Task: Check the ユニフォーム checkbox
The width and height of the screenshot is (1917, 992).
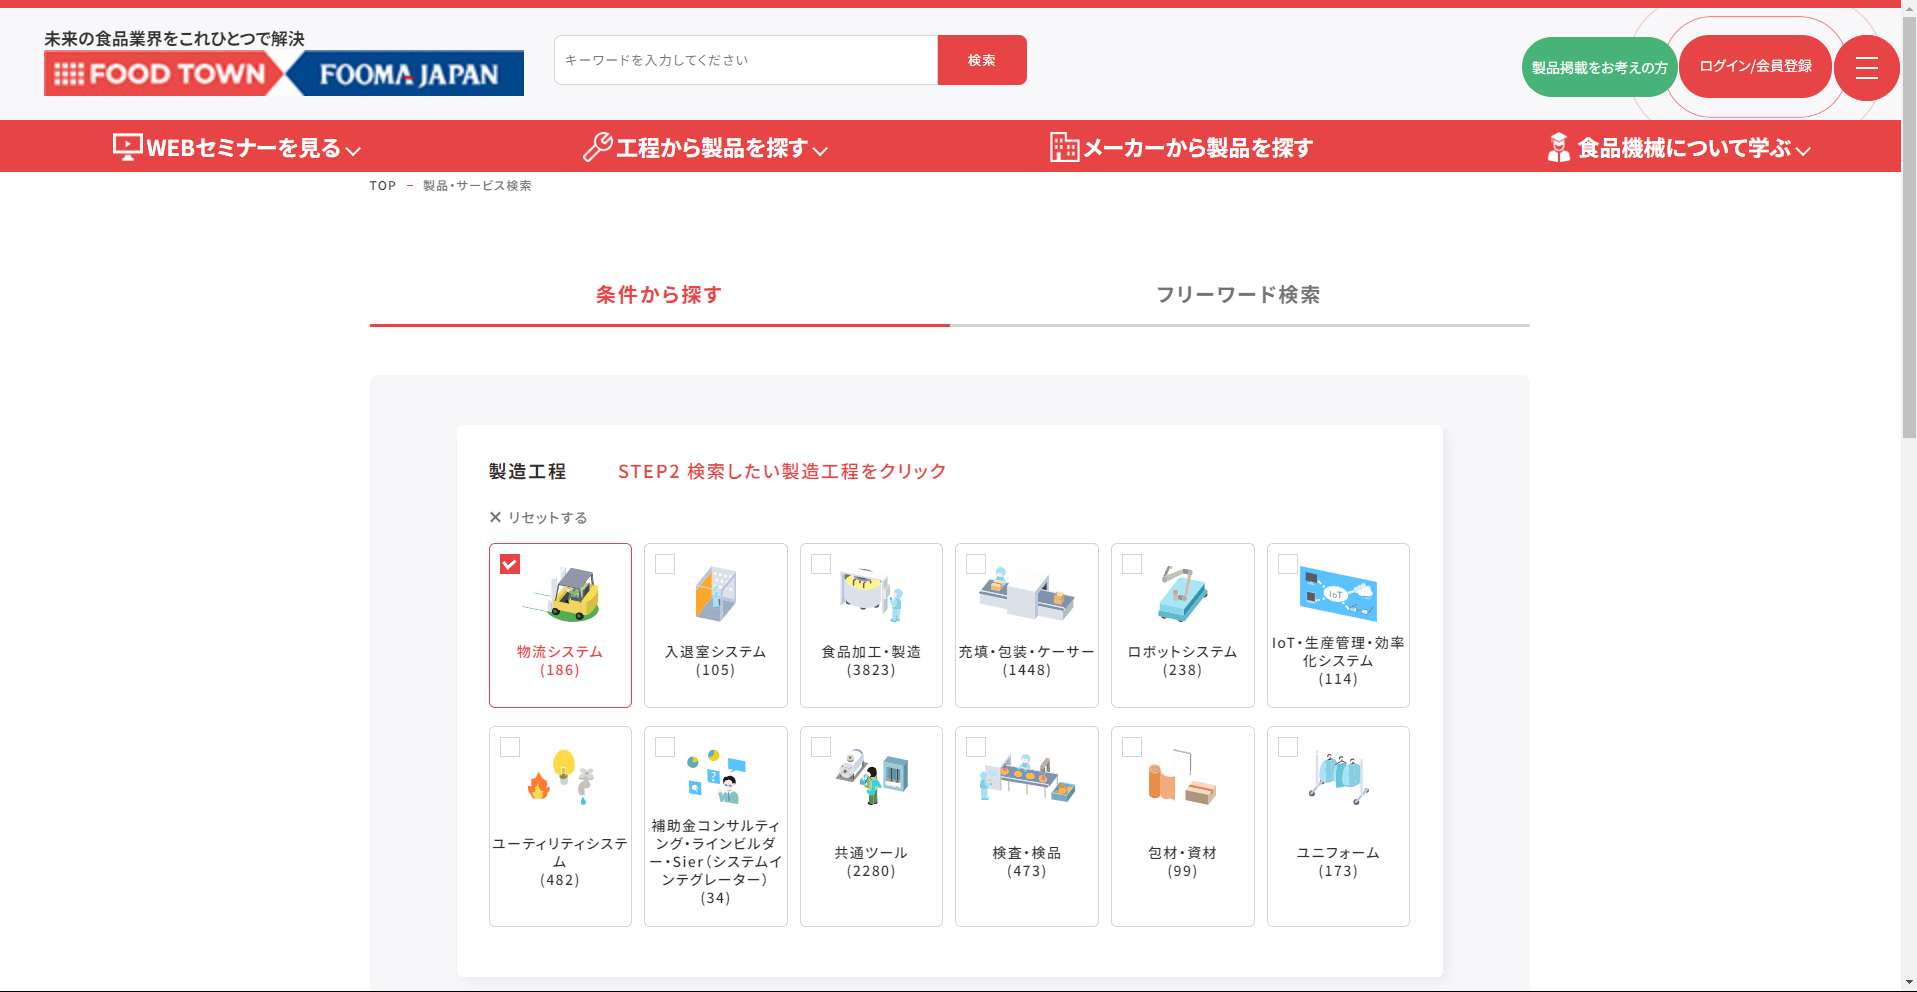Action: click(x=1288, y=747)
